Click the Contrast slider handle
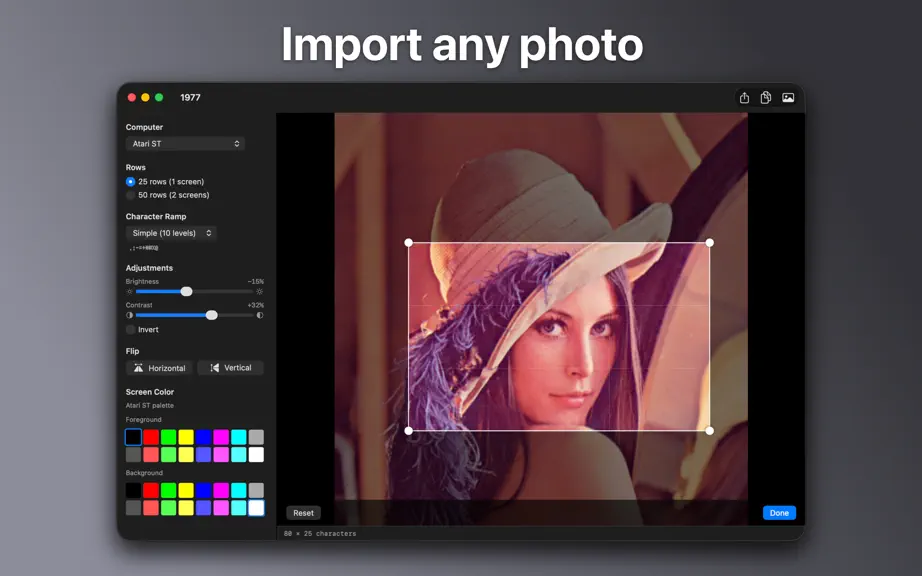 [212, 315]
